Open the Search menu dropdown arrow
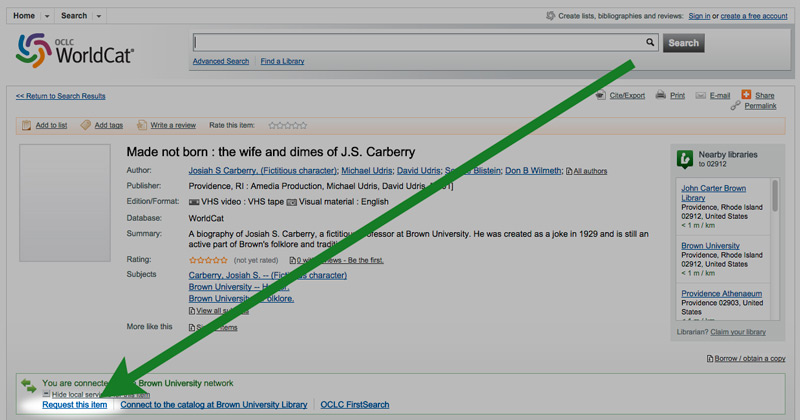Screen dimensions: 800x420 (99, 16)
